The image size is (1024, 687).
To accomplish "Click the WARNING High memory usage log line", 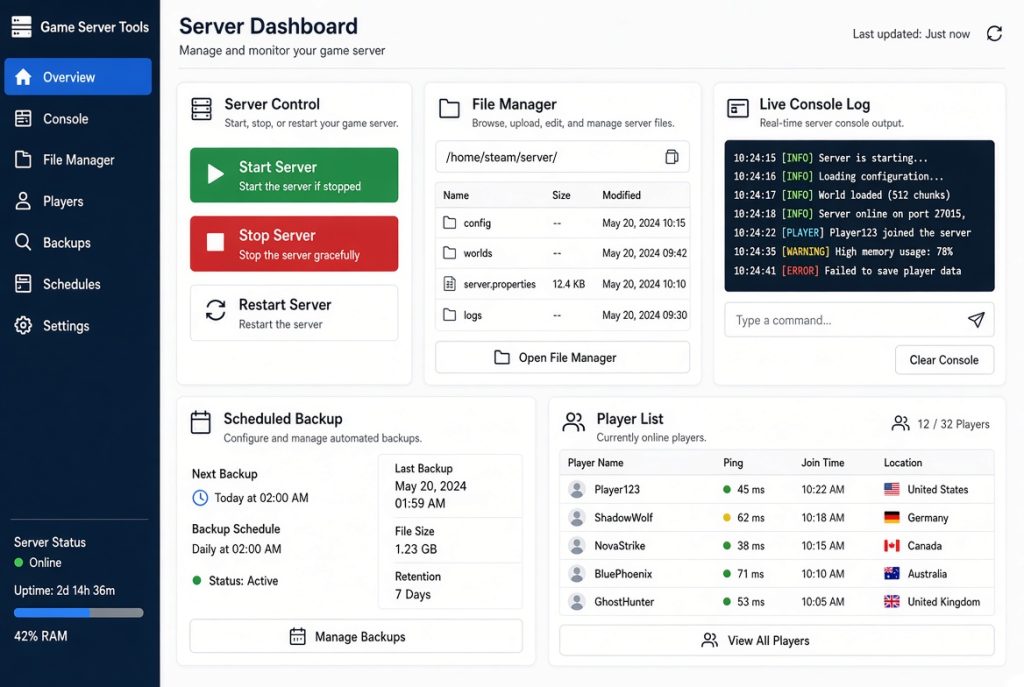I will [x=842, y=251].
